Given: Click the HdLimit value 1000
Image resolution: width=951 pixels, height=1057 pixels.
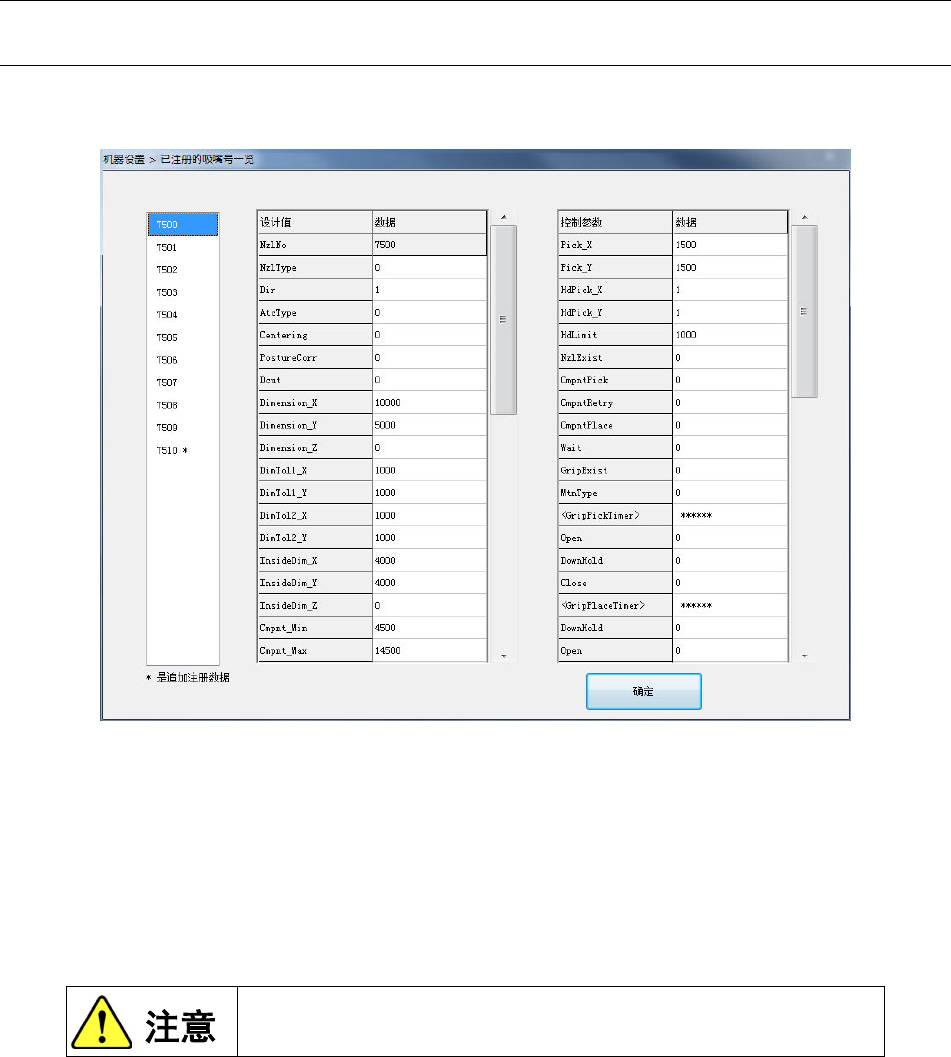Looking at the screenshot, I should [x=730, y=335].
